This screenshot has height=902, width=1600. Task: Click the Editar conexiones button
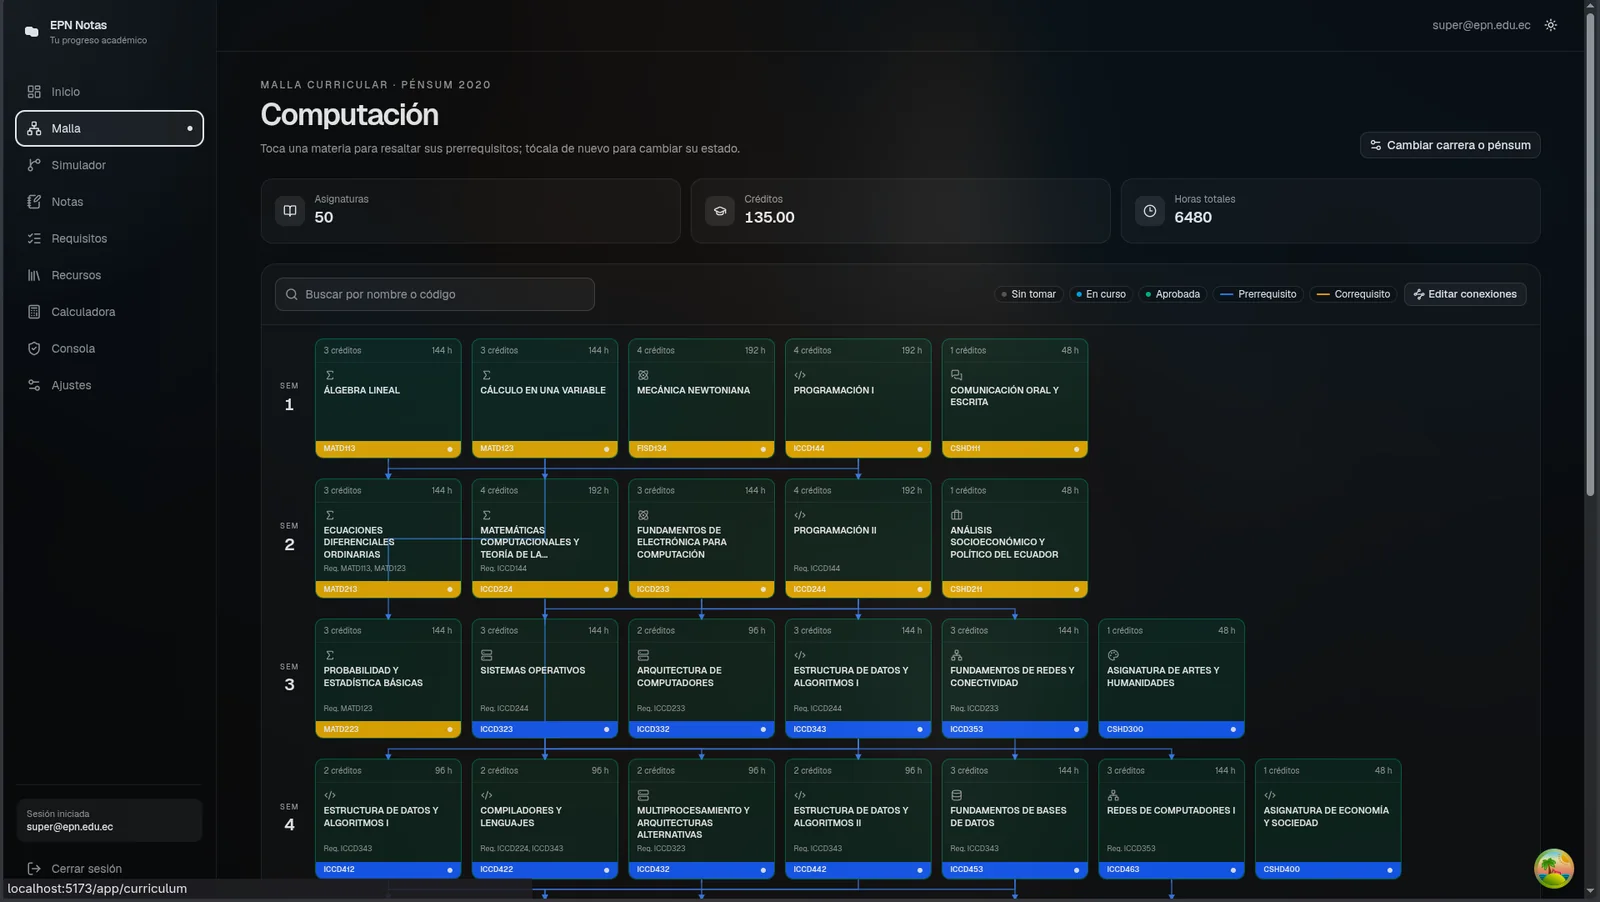(1465, 294)
